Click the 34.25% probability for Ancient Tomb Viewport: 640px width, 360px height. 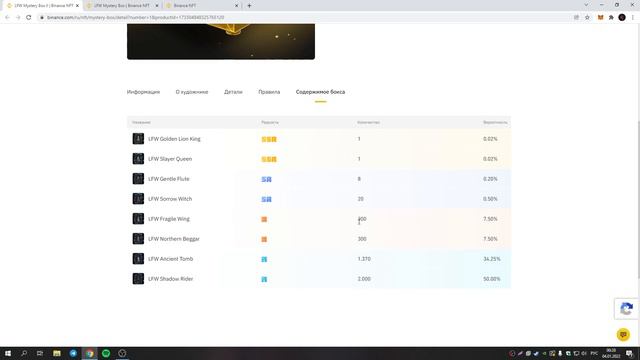click(491, 259)
